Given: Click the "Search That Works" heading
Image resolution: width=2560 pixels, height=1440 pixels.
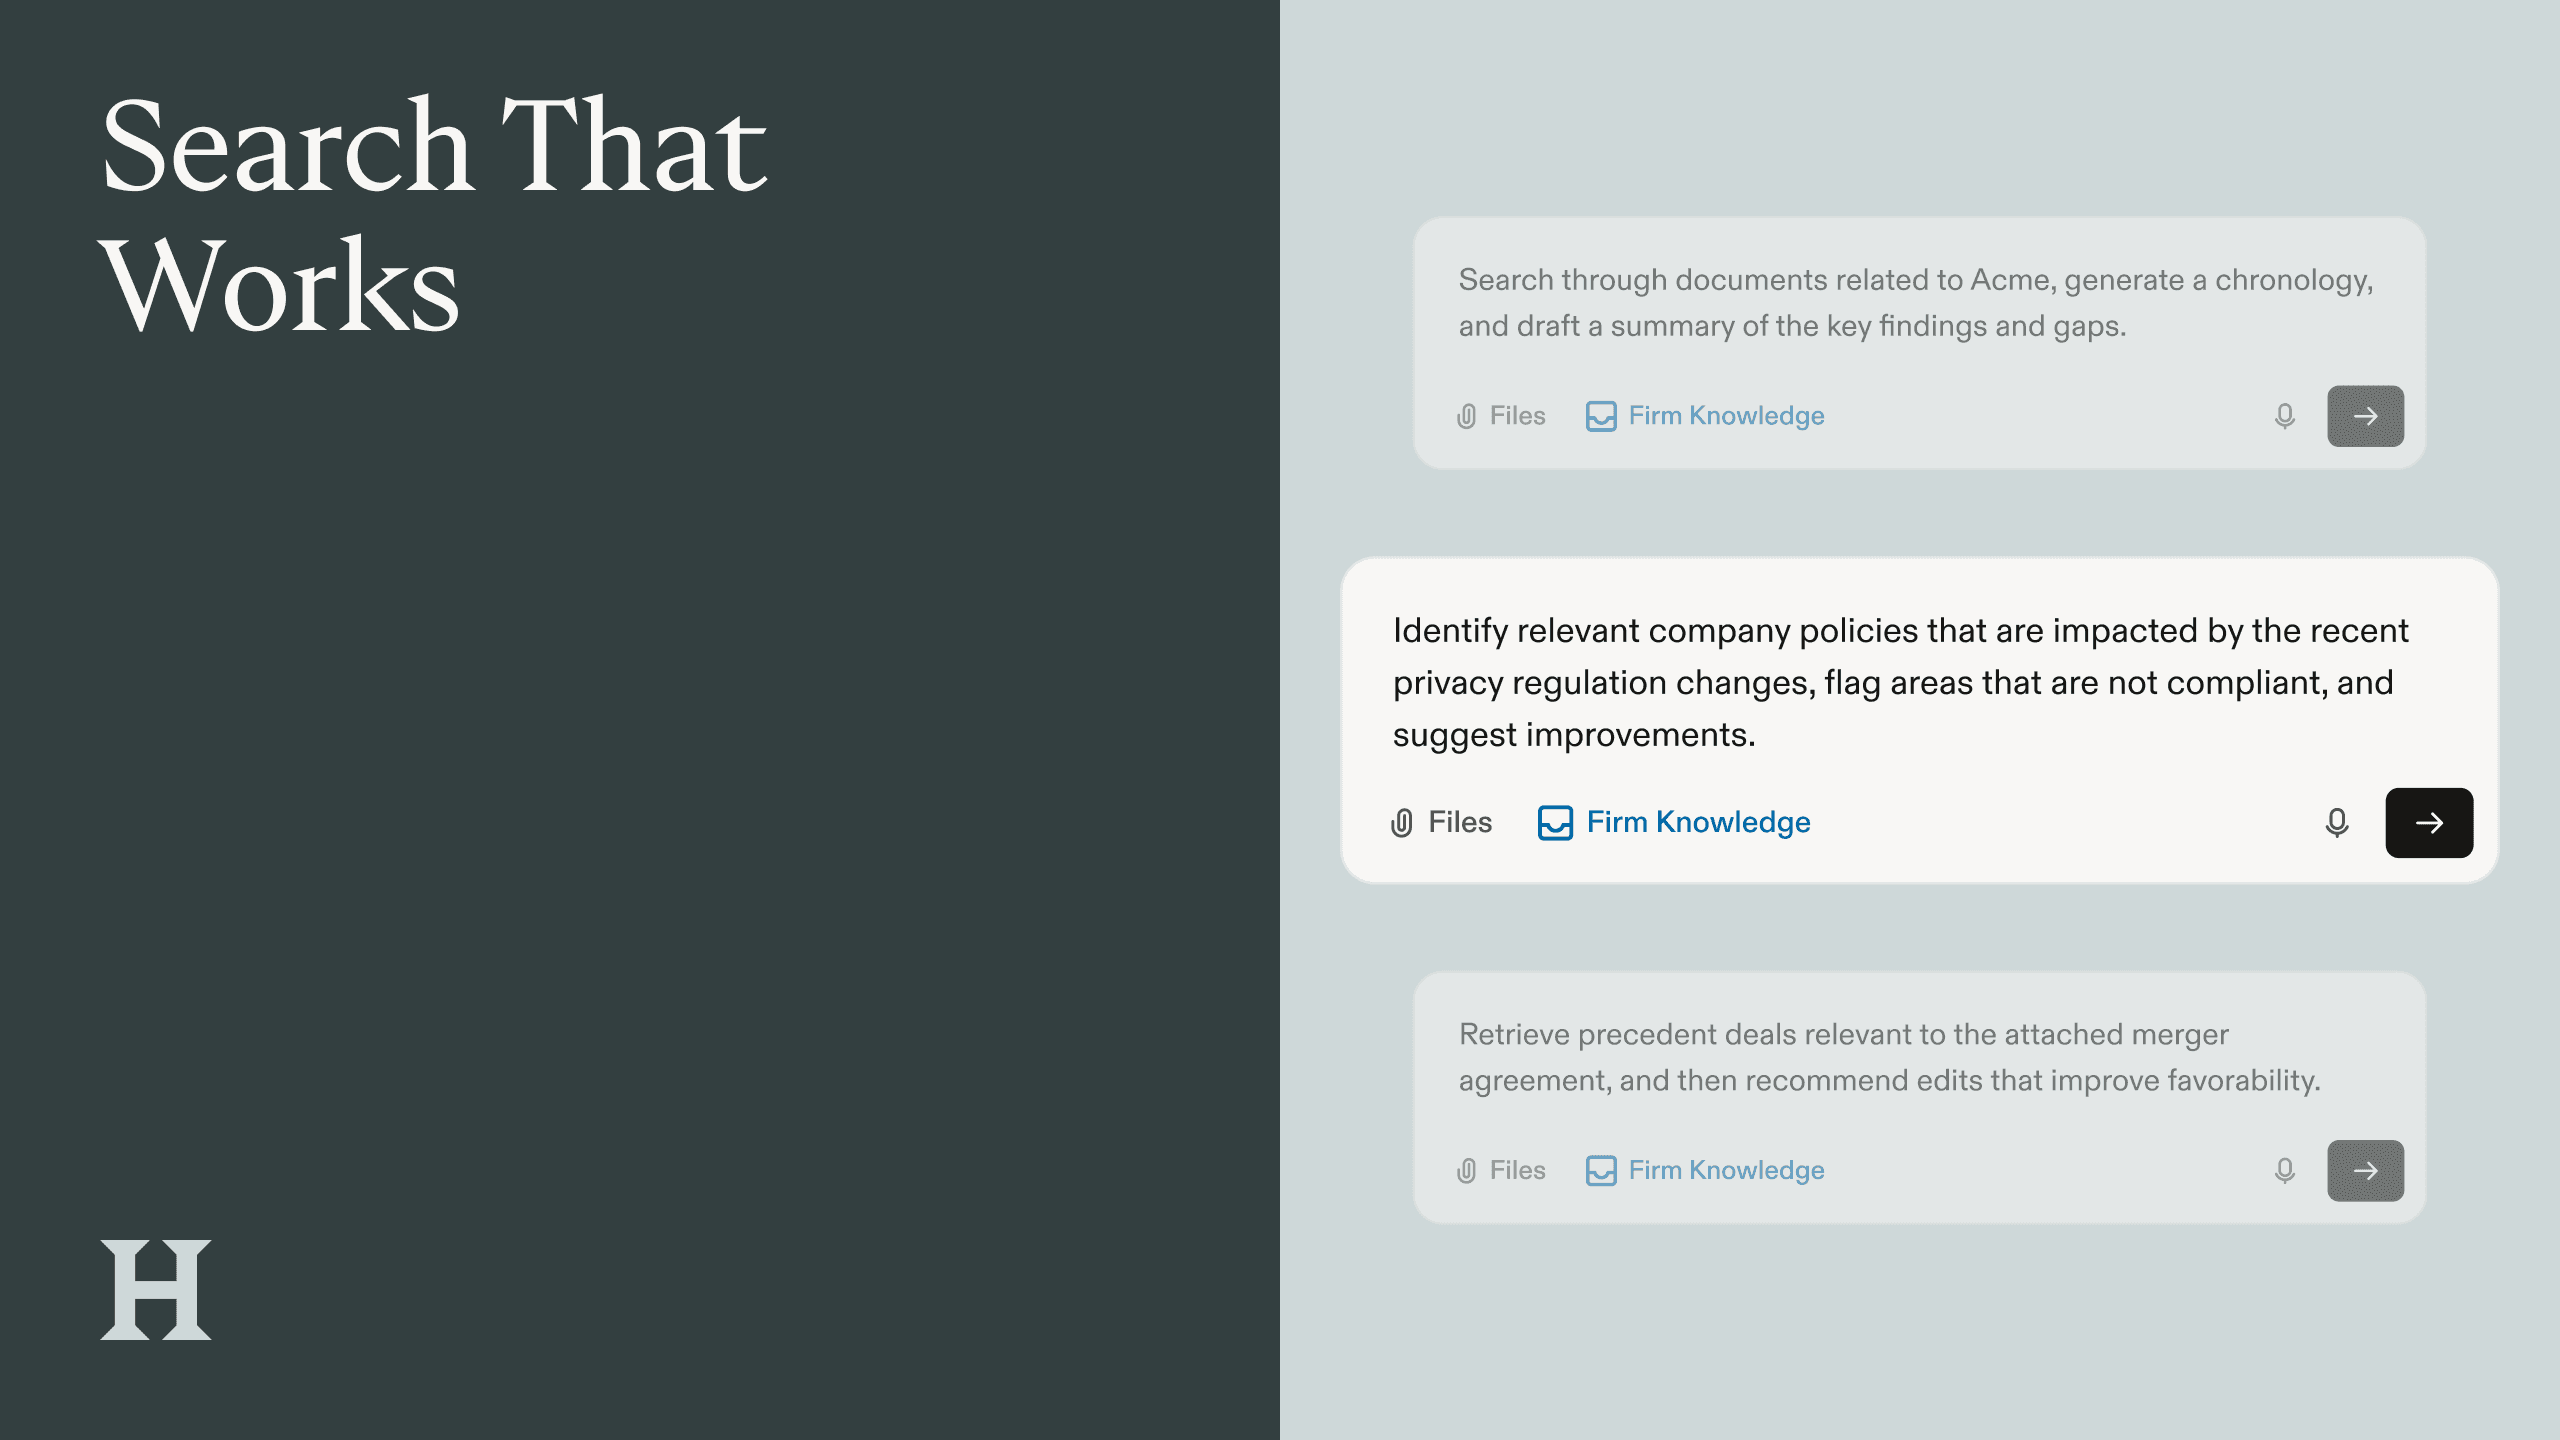Looking at the screenshot, I should [x=434, y=214].
